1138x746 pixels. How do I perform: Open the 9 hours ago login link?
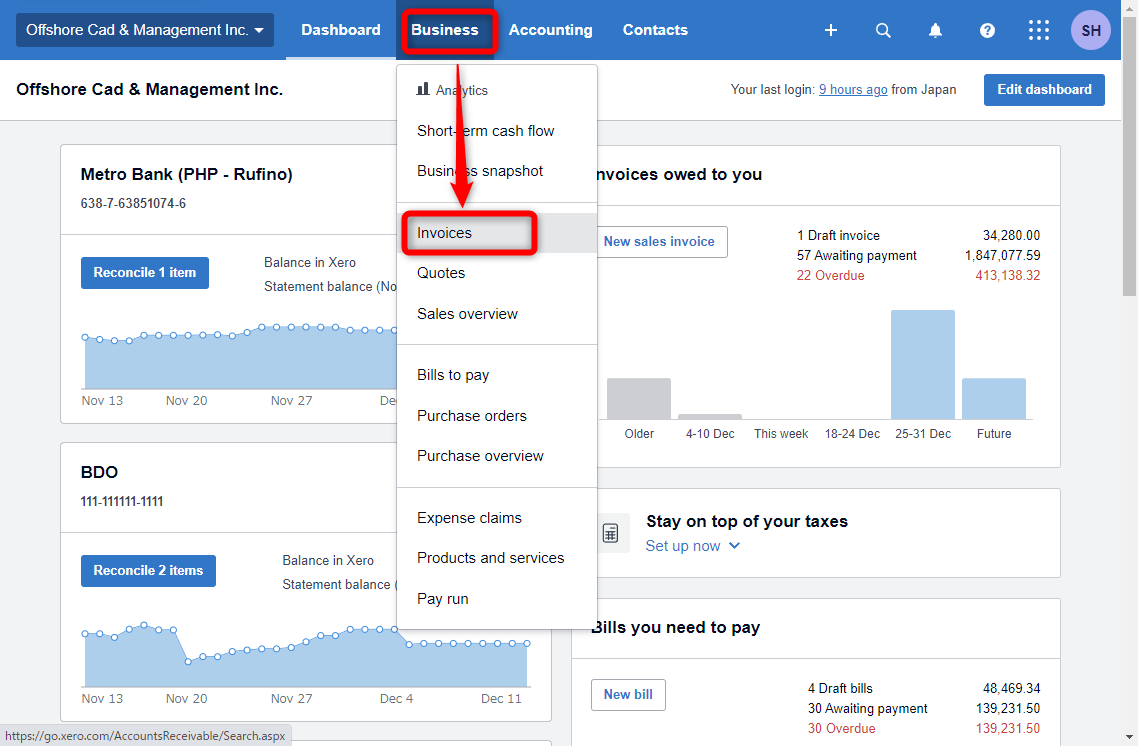[853, 89]
